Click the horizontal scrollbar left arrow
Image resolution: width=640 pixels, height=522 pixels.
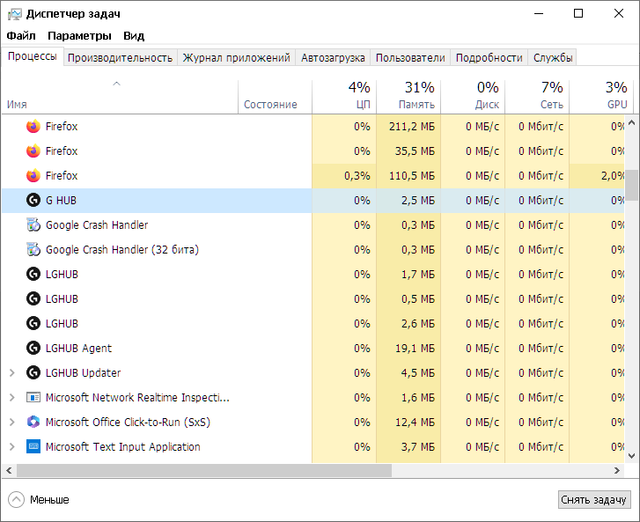(x=9, y=471)
